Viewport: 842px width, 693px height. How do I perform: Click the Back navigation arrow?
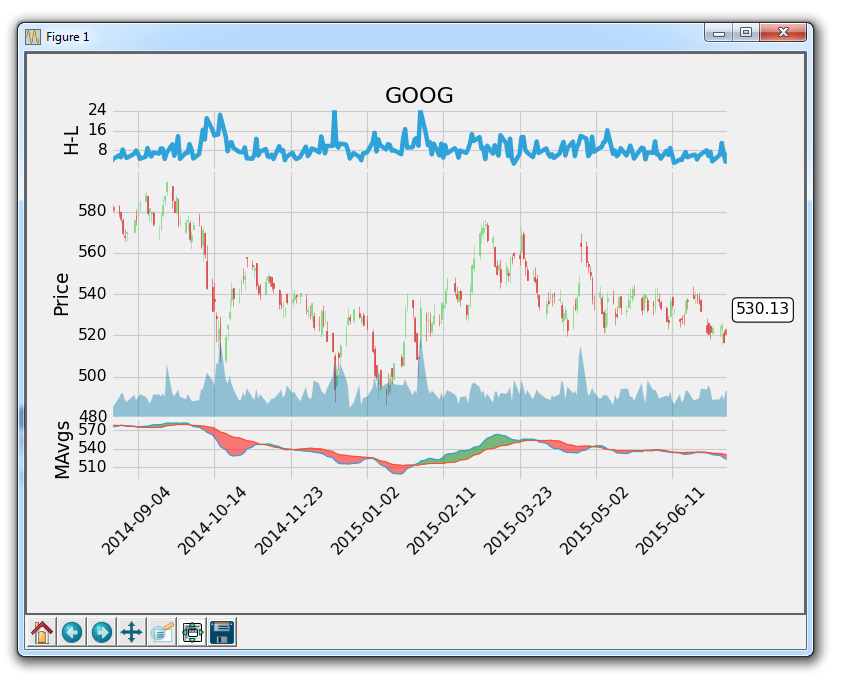click(x=70, y=631)
